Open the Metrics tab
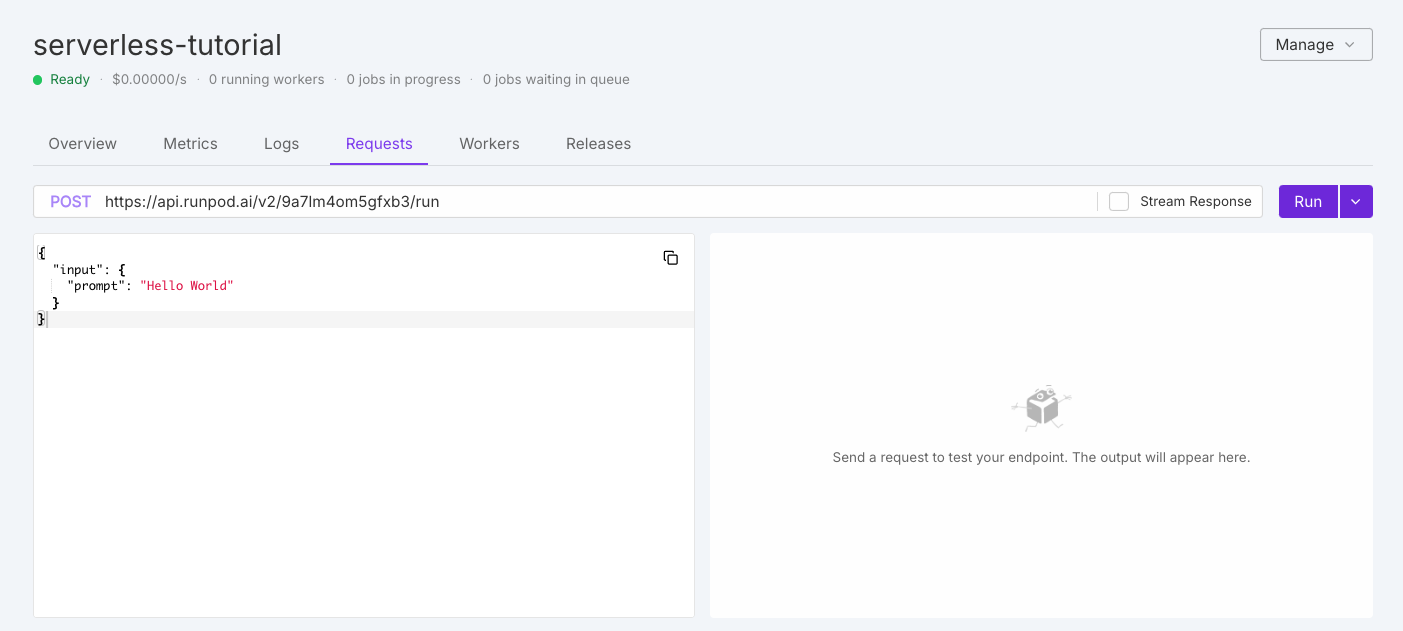The image size is (1403, 631). 190,144
